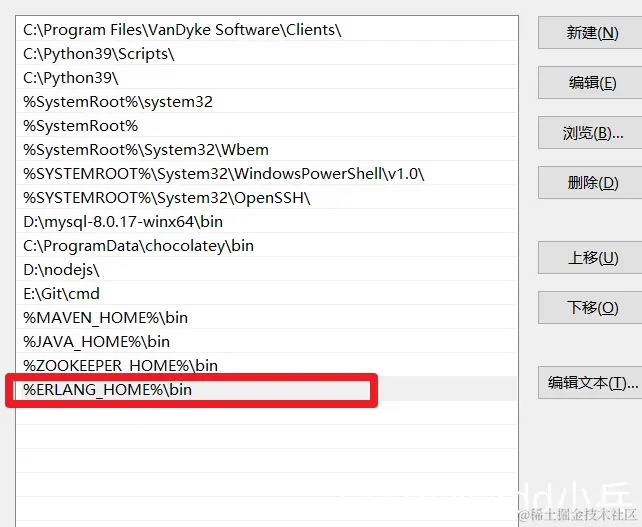The image size is (642, 527).
Task: Select the System32\OpenSSH\ path entry
Action: [x=267, y=197]
